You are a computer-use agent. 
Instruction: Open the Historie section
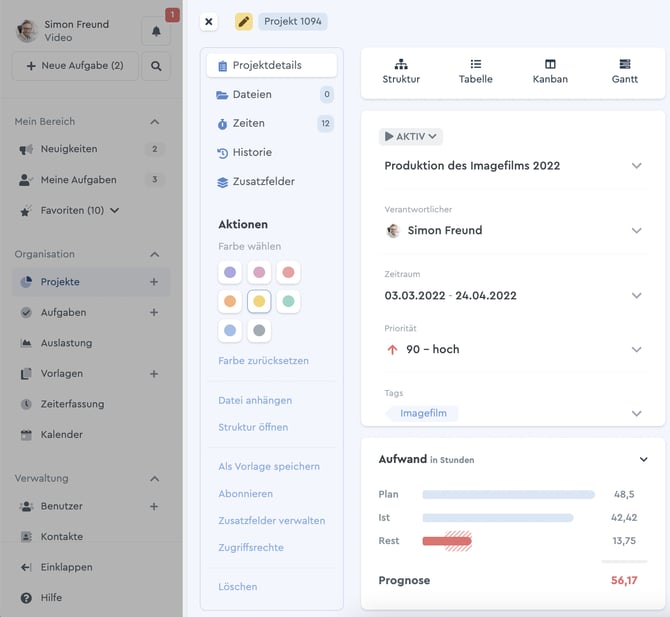(271, 153)
